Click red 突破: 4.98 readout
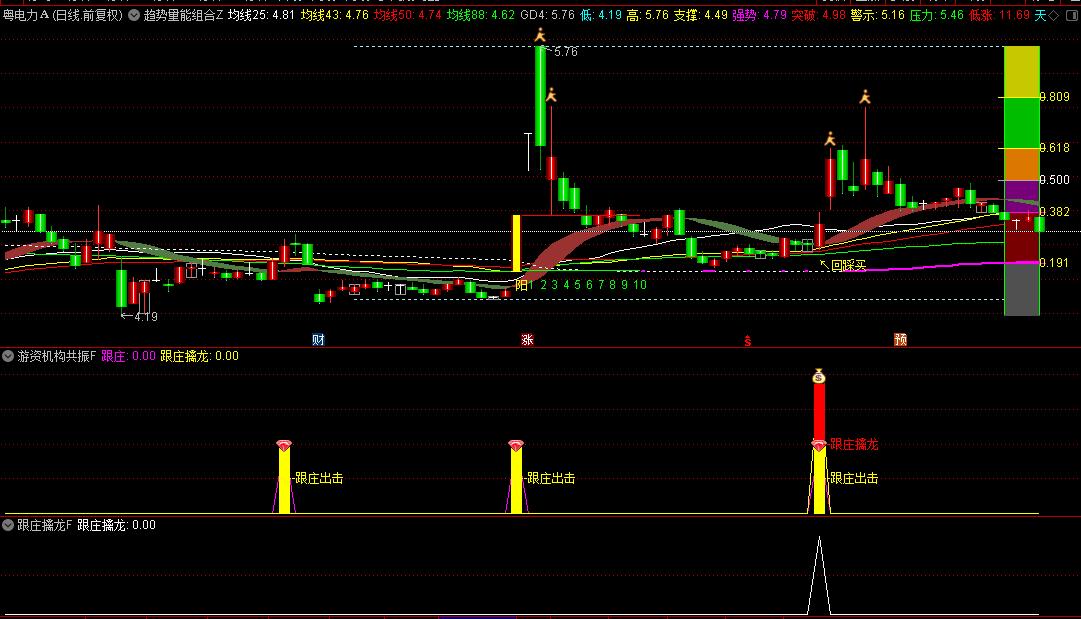 818,15
